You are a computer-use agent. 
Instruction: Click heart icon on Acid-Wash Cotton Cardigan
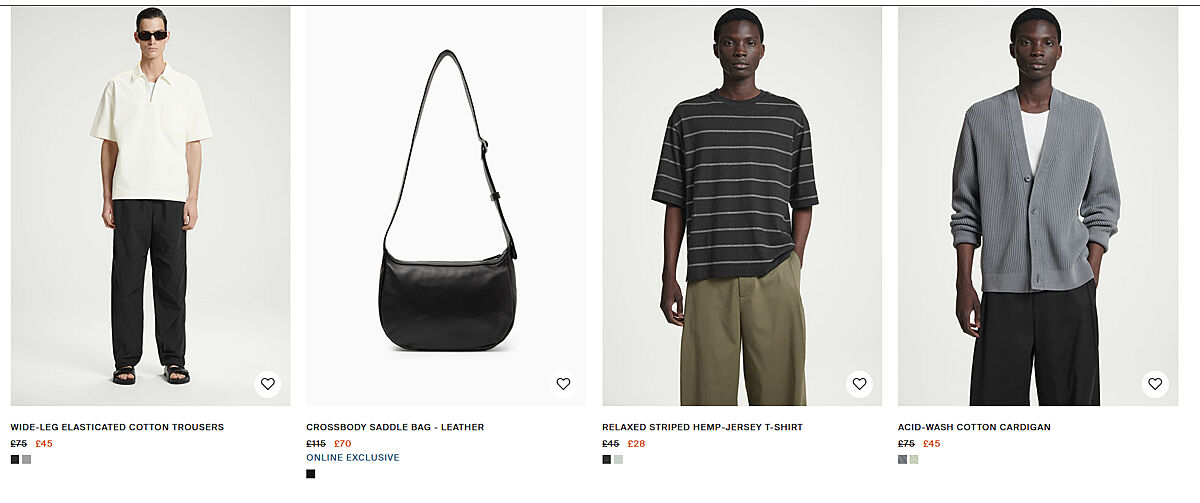(1155, 384)
